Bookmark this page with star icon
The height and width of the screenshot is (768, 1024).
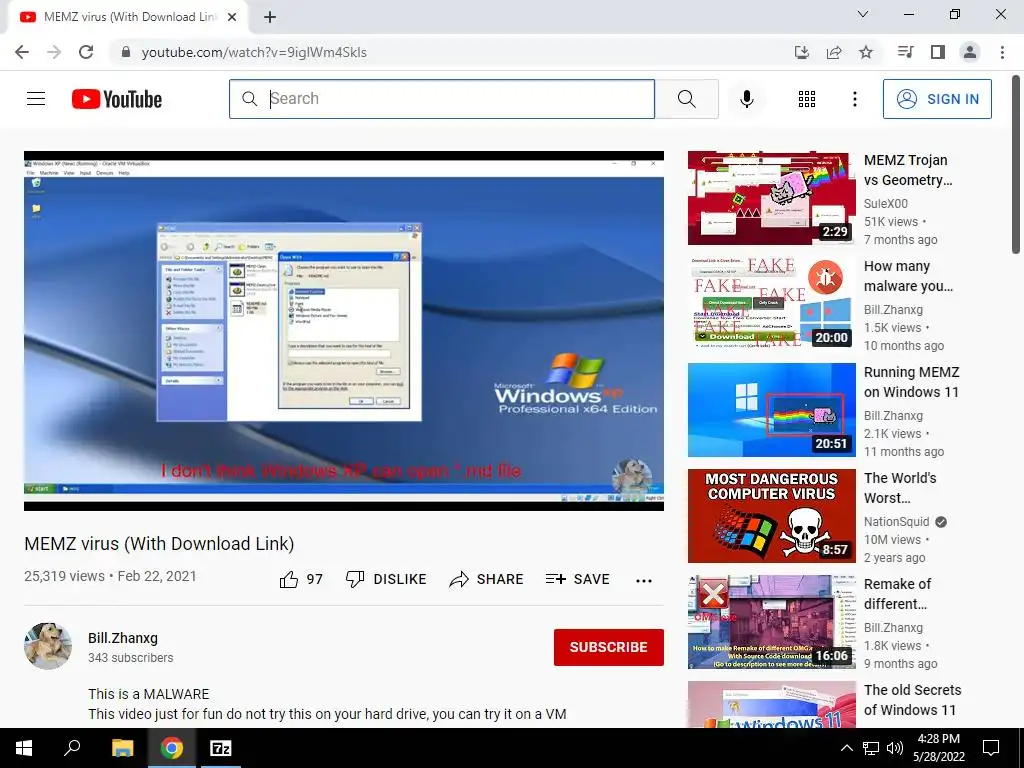(x=866, y=52)
